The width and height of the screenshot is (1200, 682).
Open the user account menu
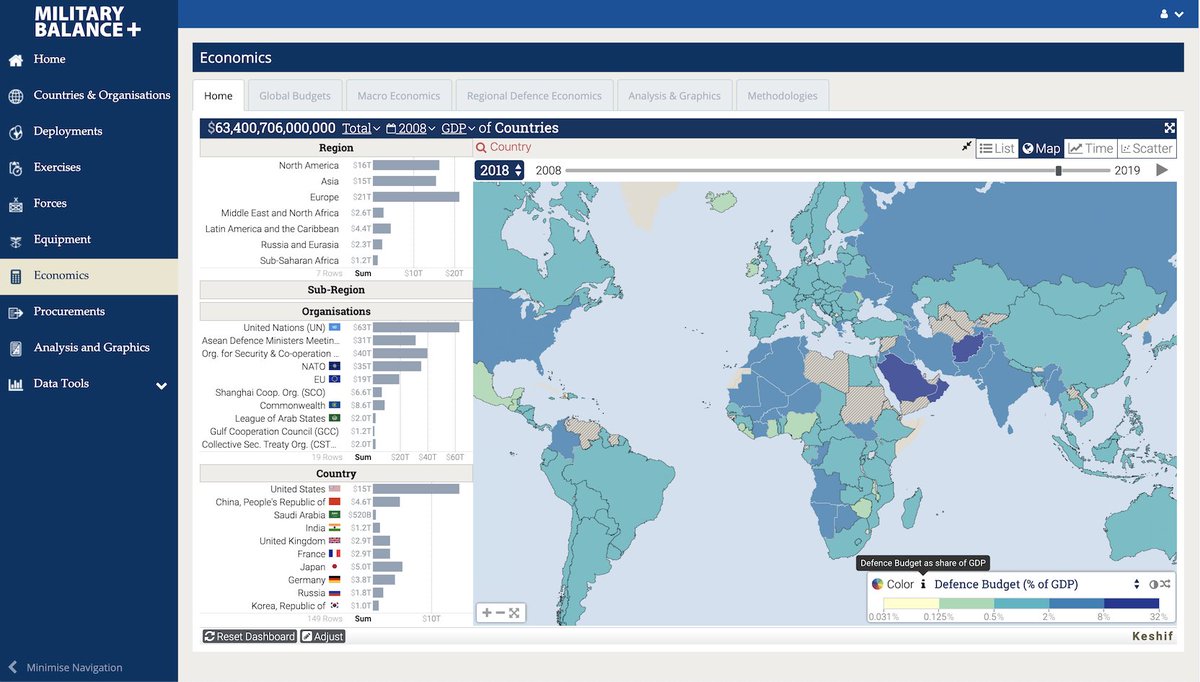[x=1171, y=14]
